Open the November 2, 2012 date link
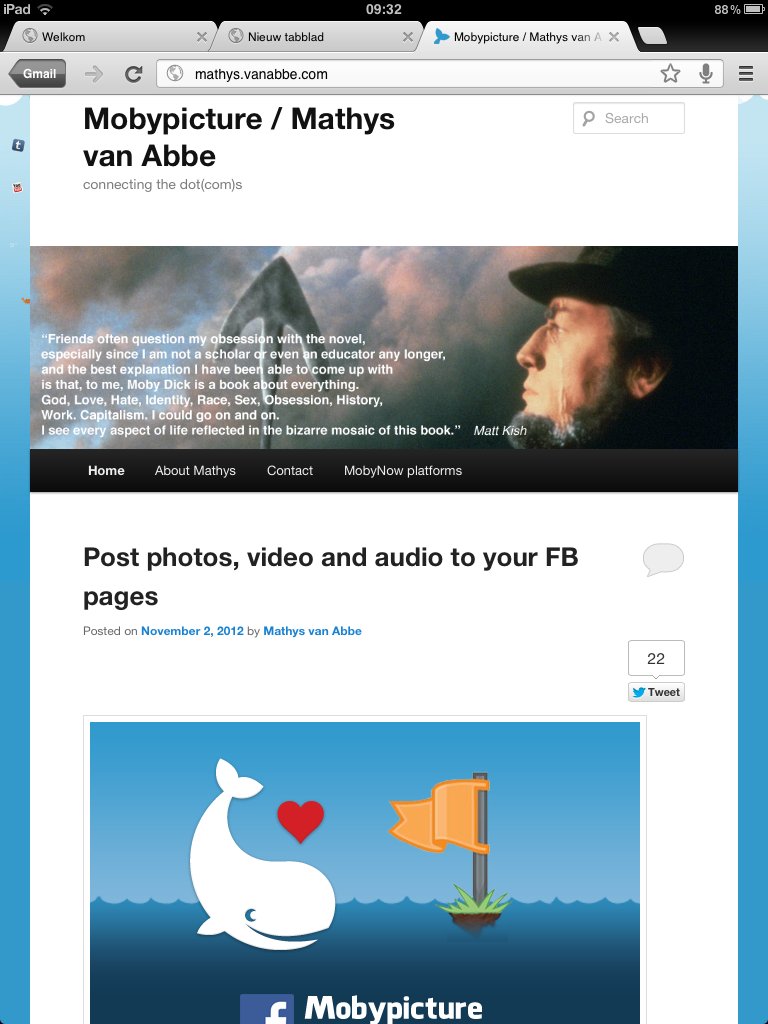Viewport: 768px width, 1024px height. pyautogui.click(x=192, y=631)
